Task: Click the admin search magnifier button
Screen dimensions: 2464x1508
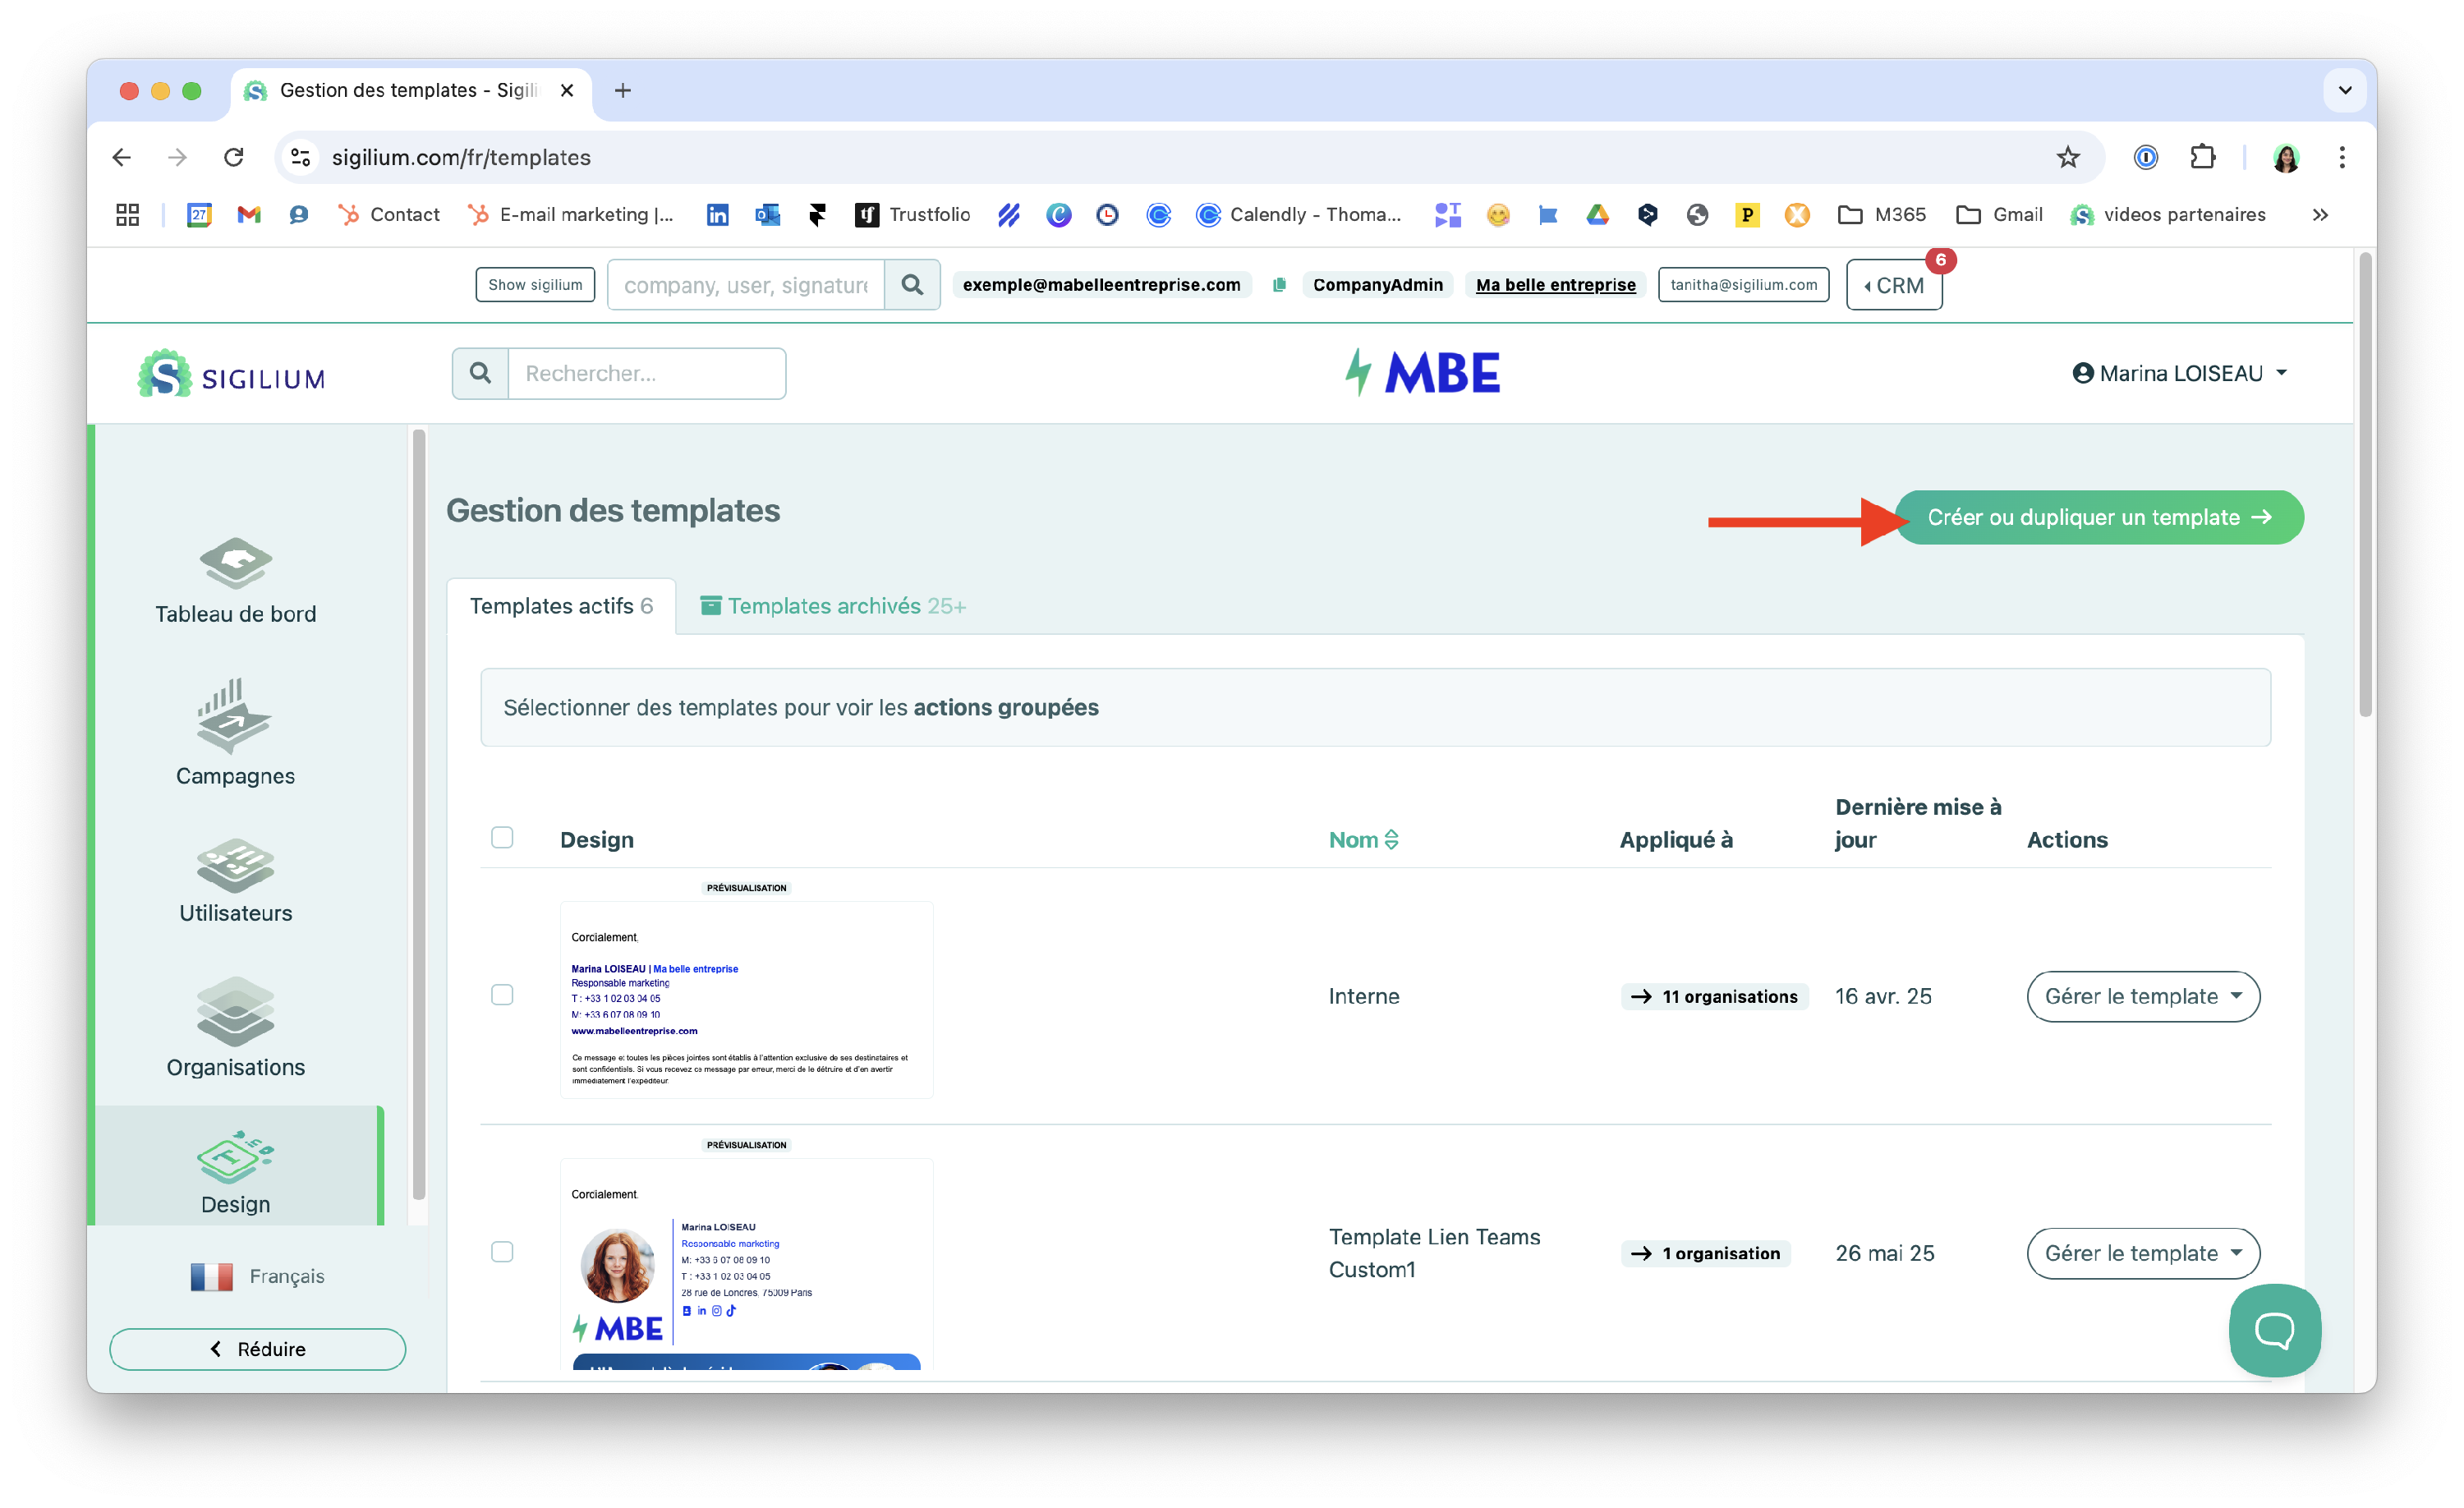Action: [x=912, y=285]
